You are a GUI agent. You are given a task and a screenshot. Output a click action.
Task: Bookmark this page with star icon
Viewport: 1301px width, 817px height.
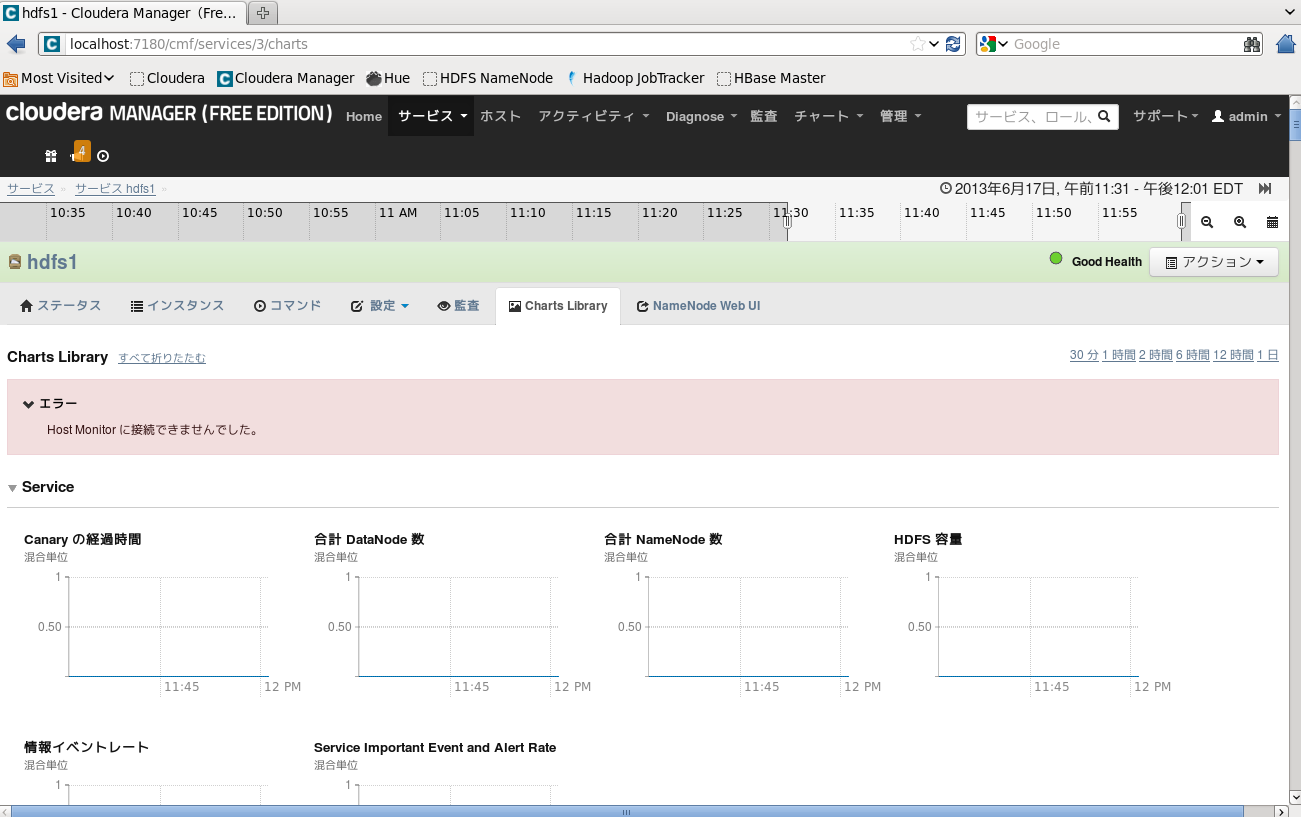coord(917,44)
